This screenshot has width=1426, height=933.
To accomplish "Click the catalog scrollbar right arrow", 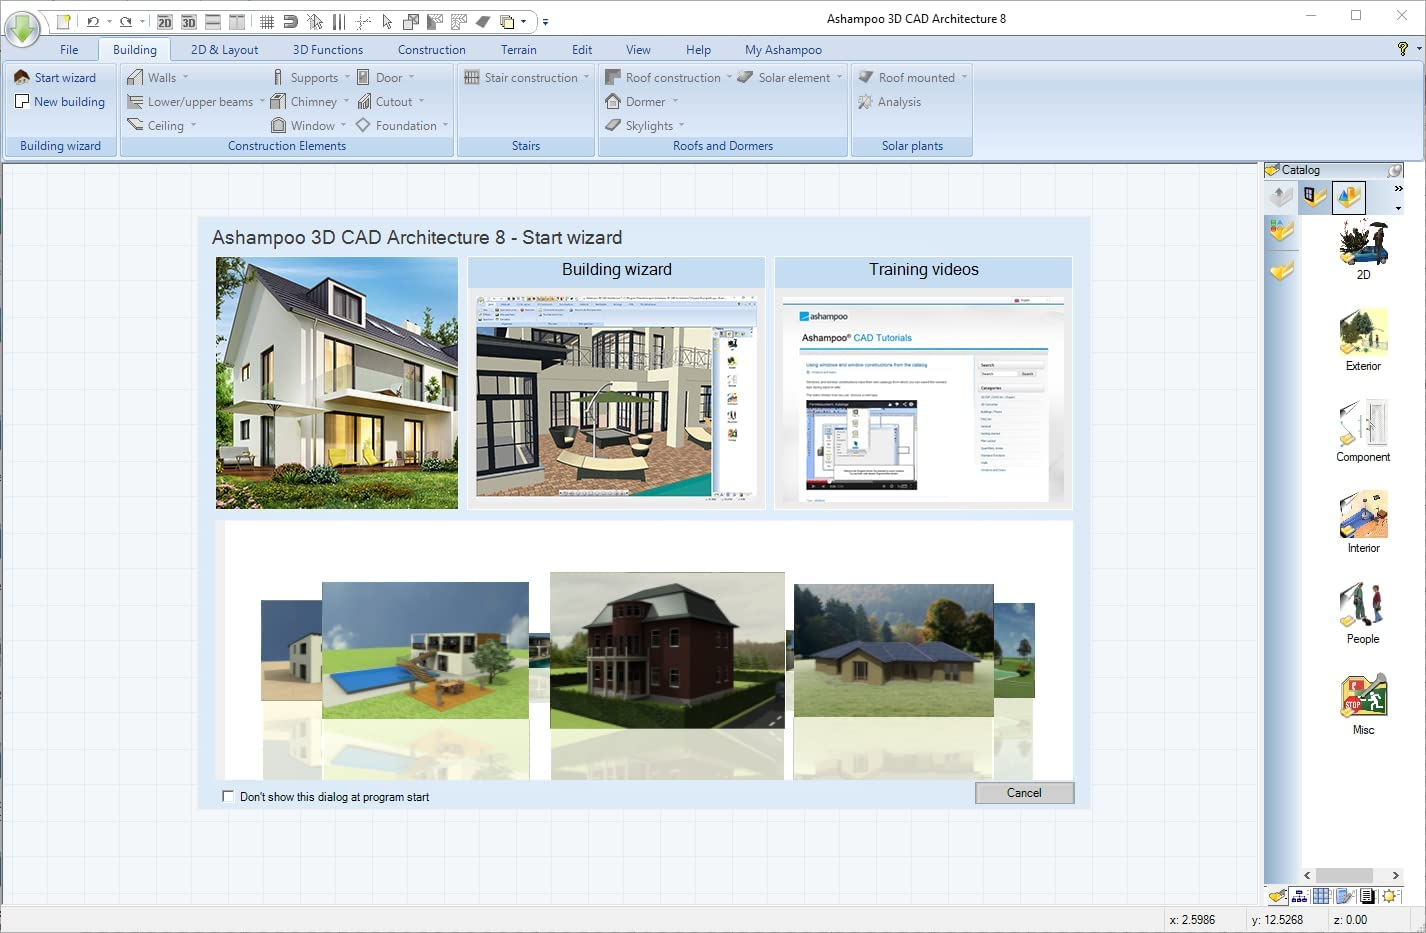I will pos(1395,875).
